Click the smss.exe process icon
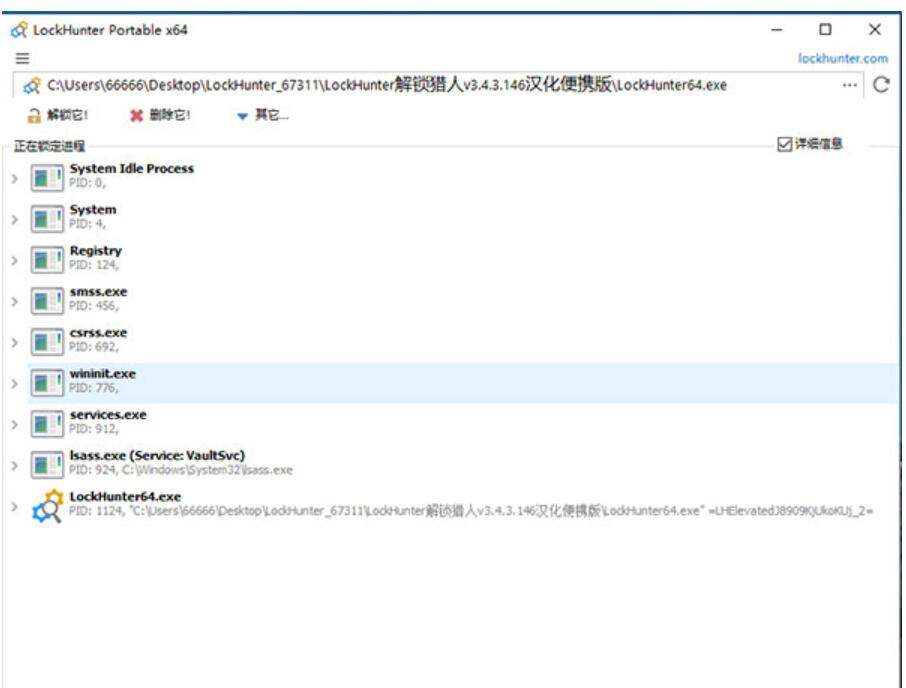906x688 pixels. click(x=47, y=300)
